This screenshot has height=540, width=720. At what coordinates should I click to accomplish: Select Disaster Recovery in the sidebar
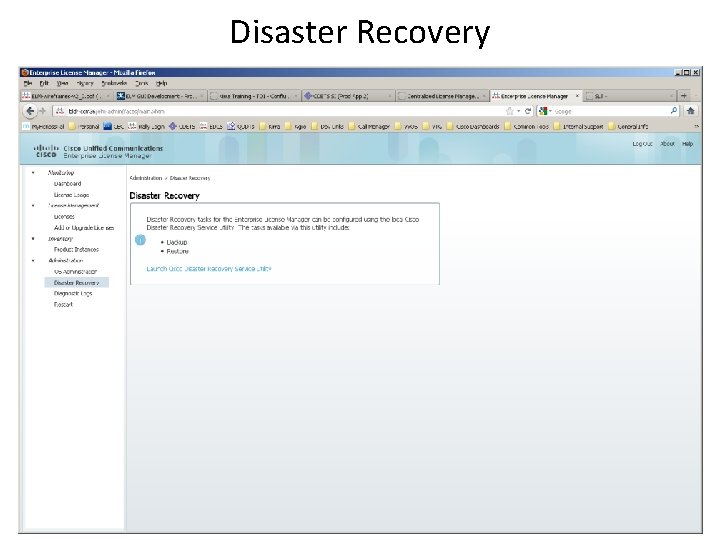click(x=77, y=282)
